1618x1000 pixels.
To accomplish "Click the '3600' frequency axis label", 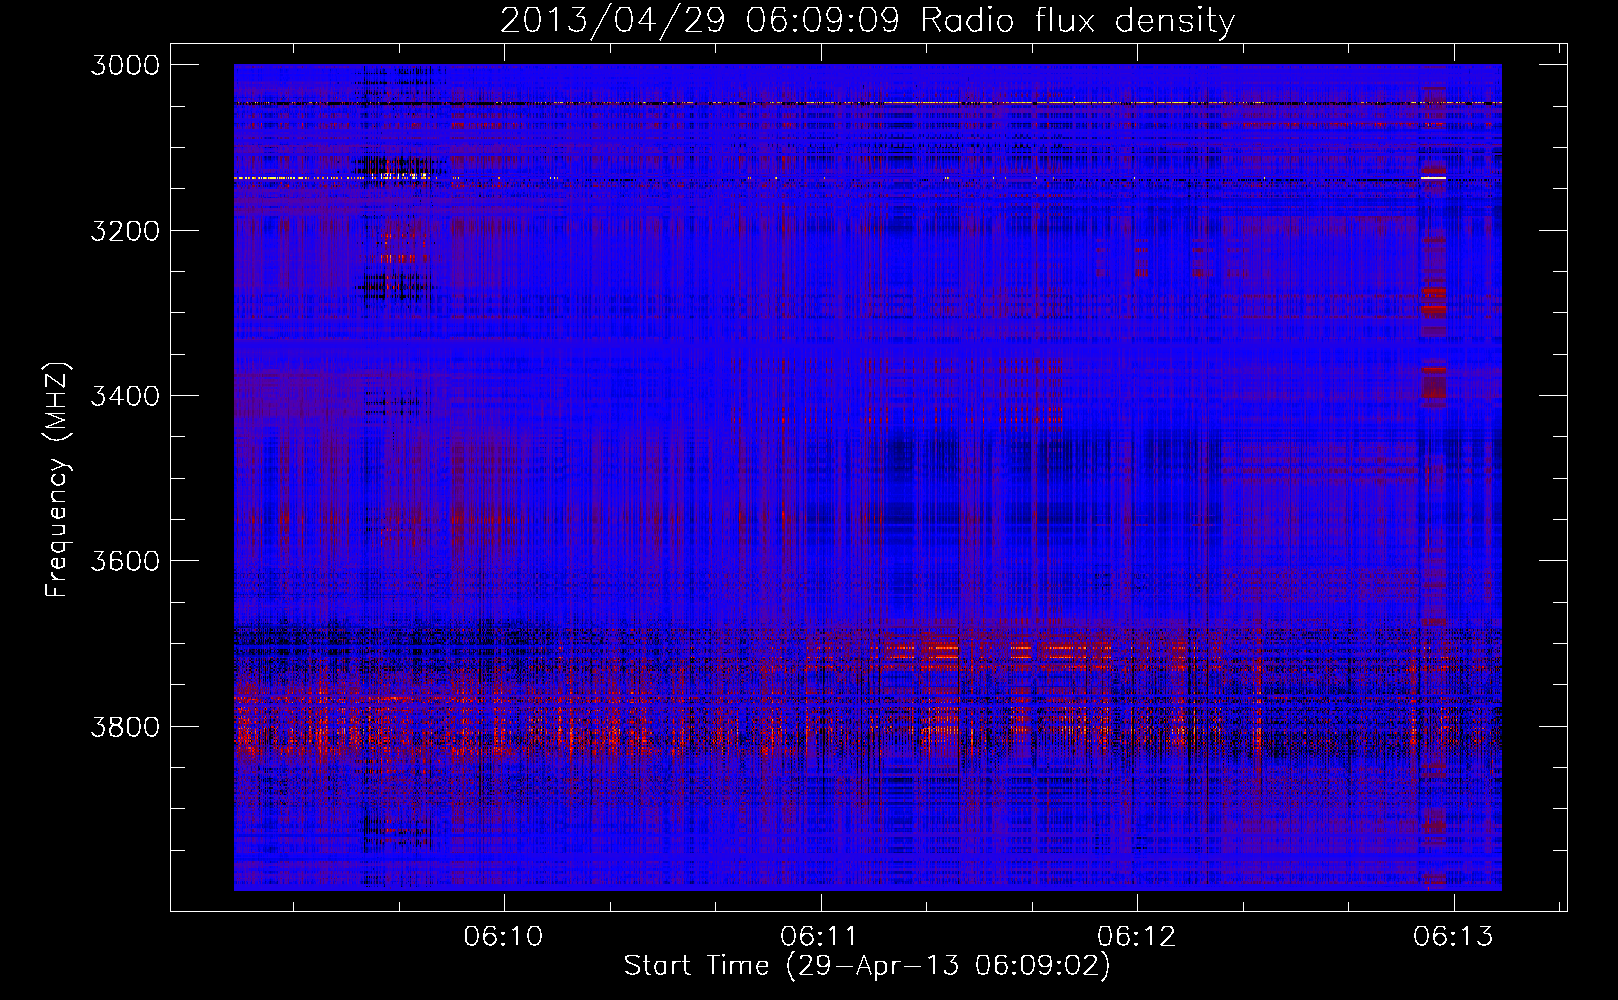I will pos(125,561).
